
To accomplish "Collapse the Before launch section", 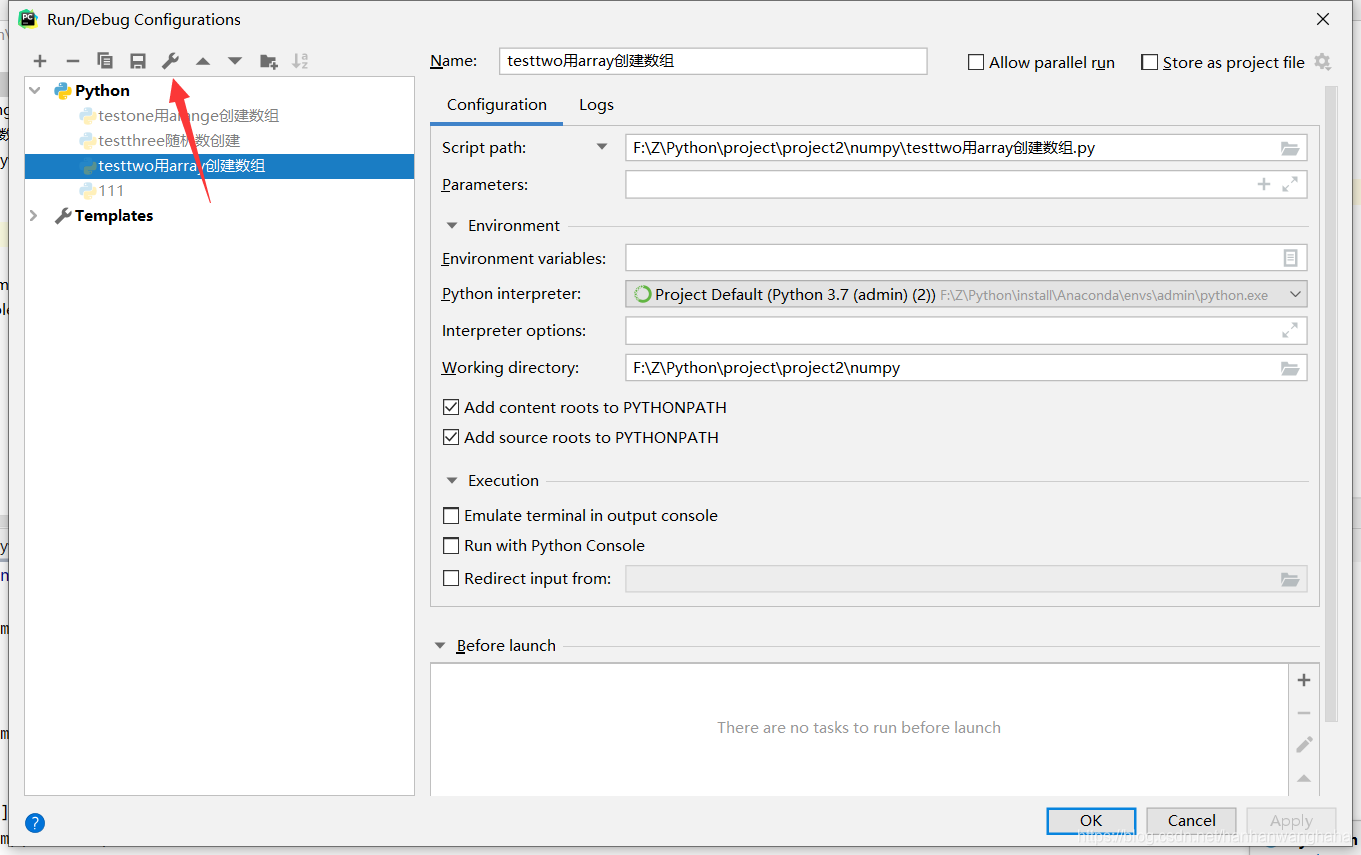I will 440,645.
